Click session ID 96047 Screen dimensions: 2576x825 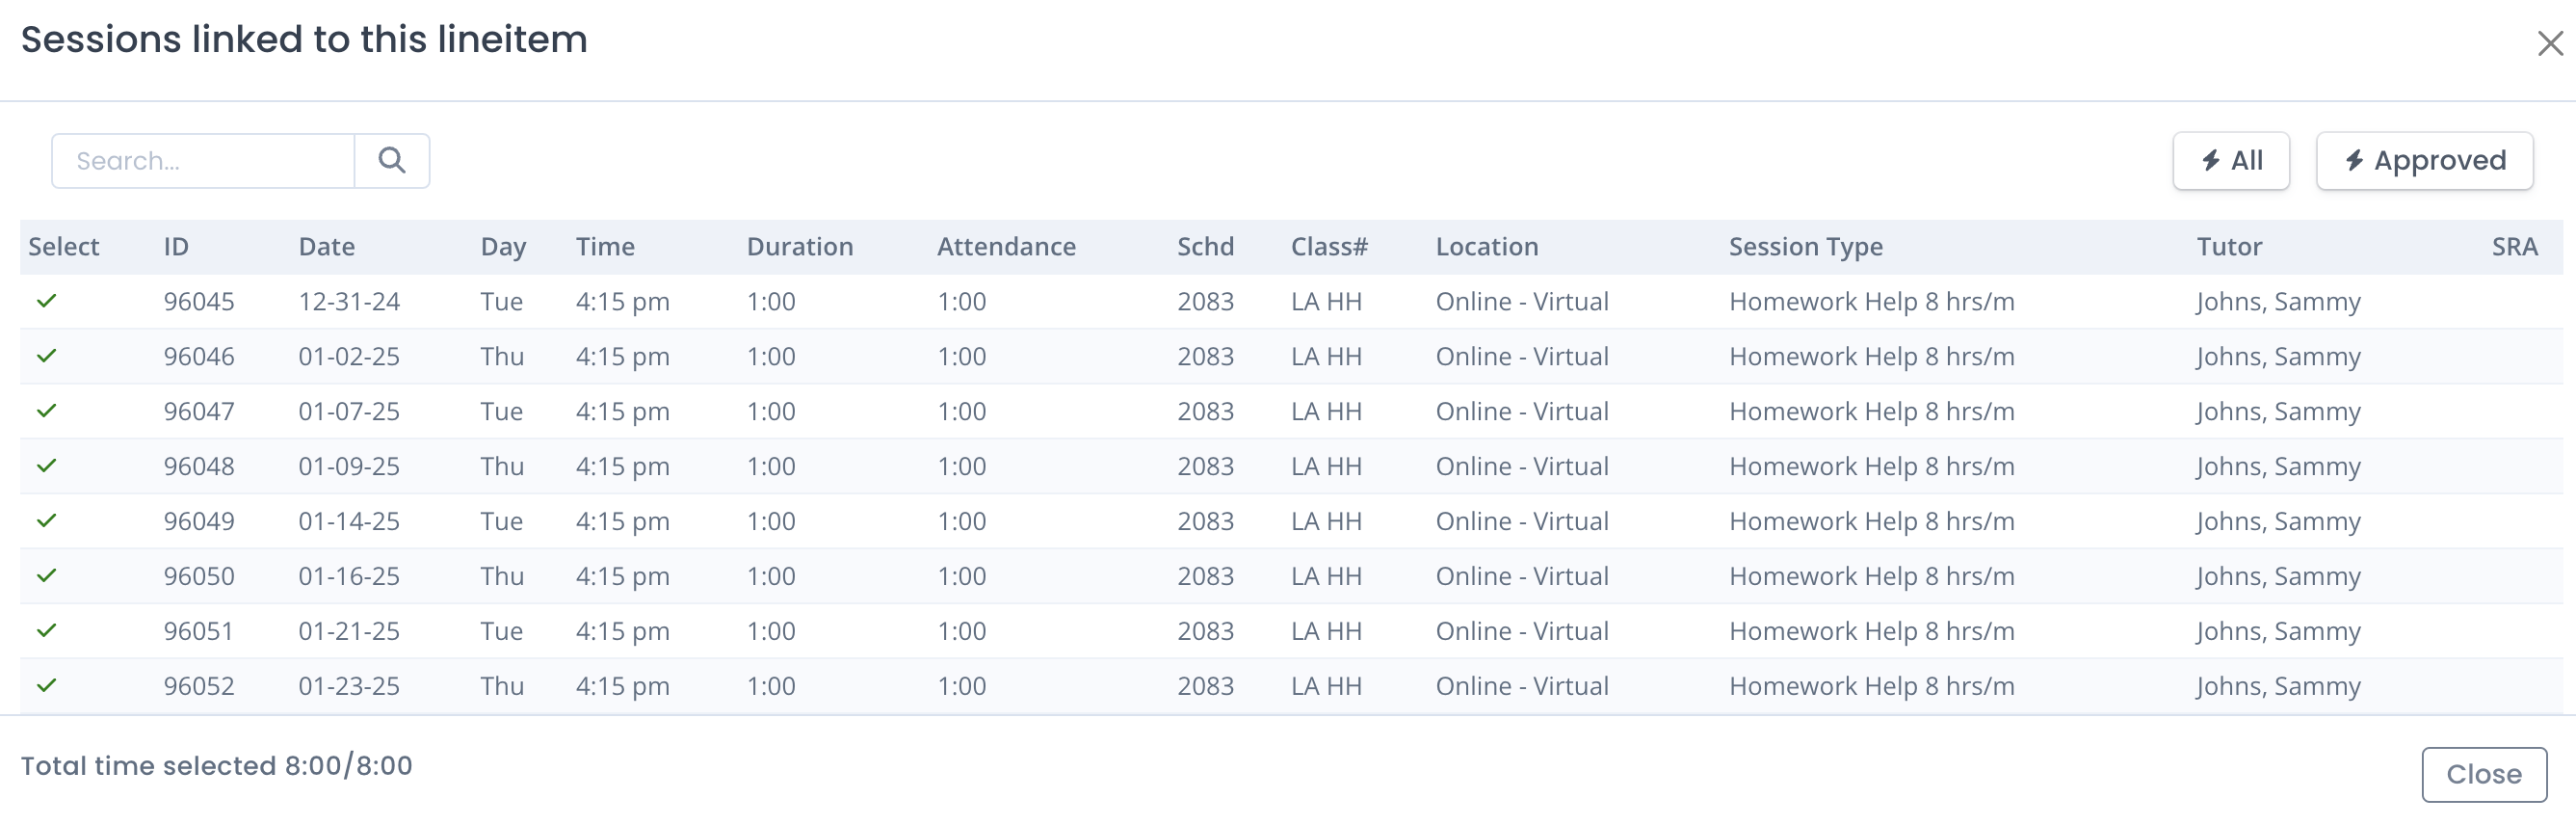(199, 412)
